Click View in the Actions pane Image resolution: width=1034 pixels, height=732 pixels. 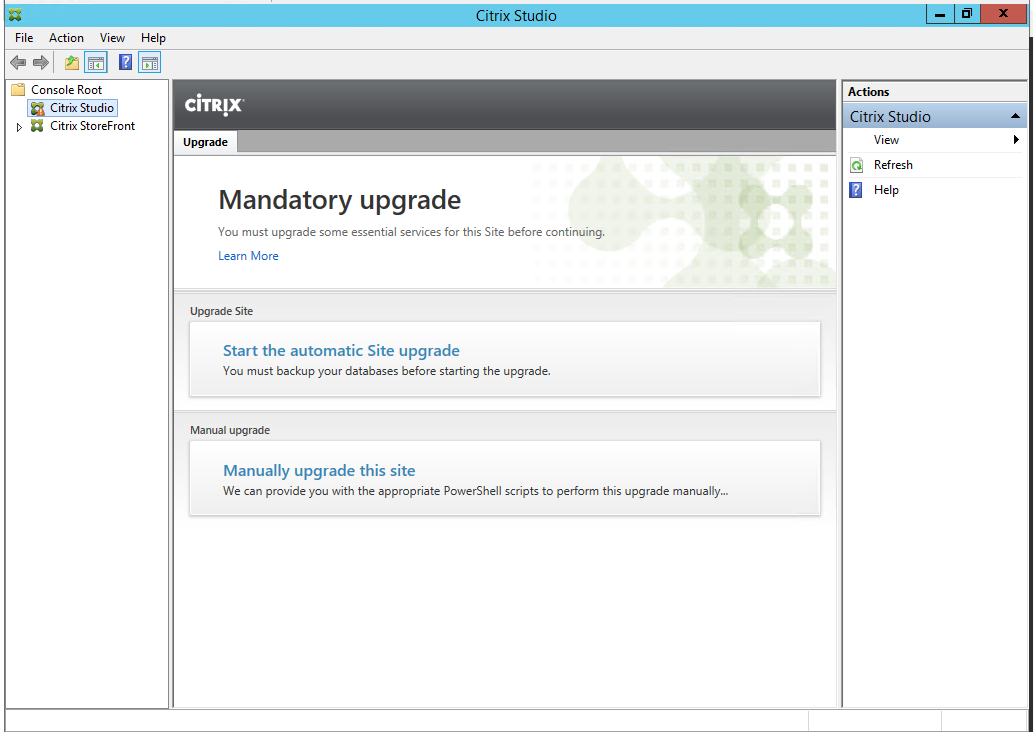click(x=886, y=140)
